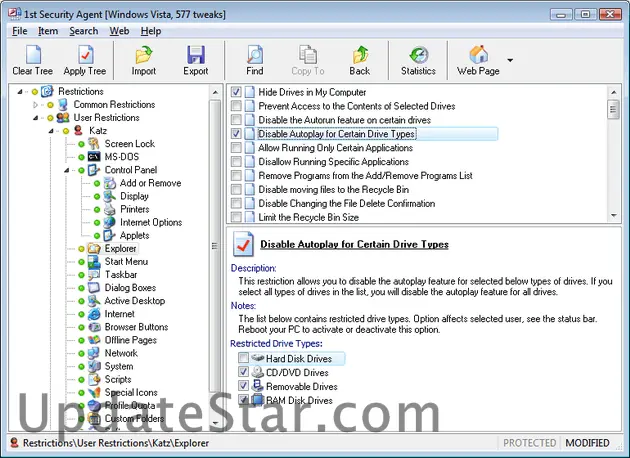Click the Clear Tree toolbar icon
630x458 pixels.
(x=33, y=55)
